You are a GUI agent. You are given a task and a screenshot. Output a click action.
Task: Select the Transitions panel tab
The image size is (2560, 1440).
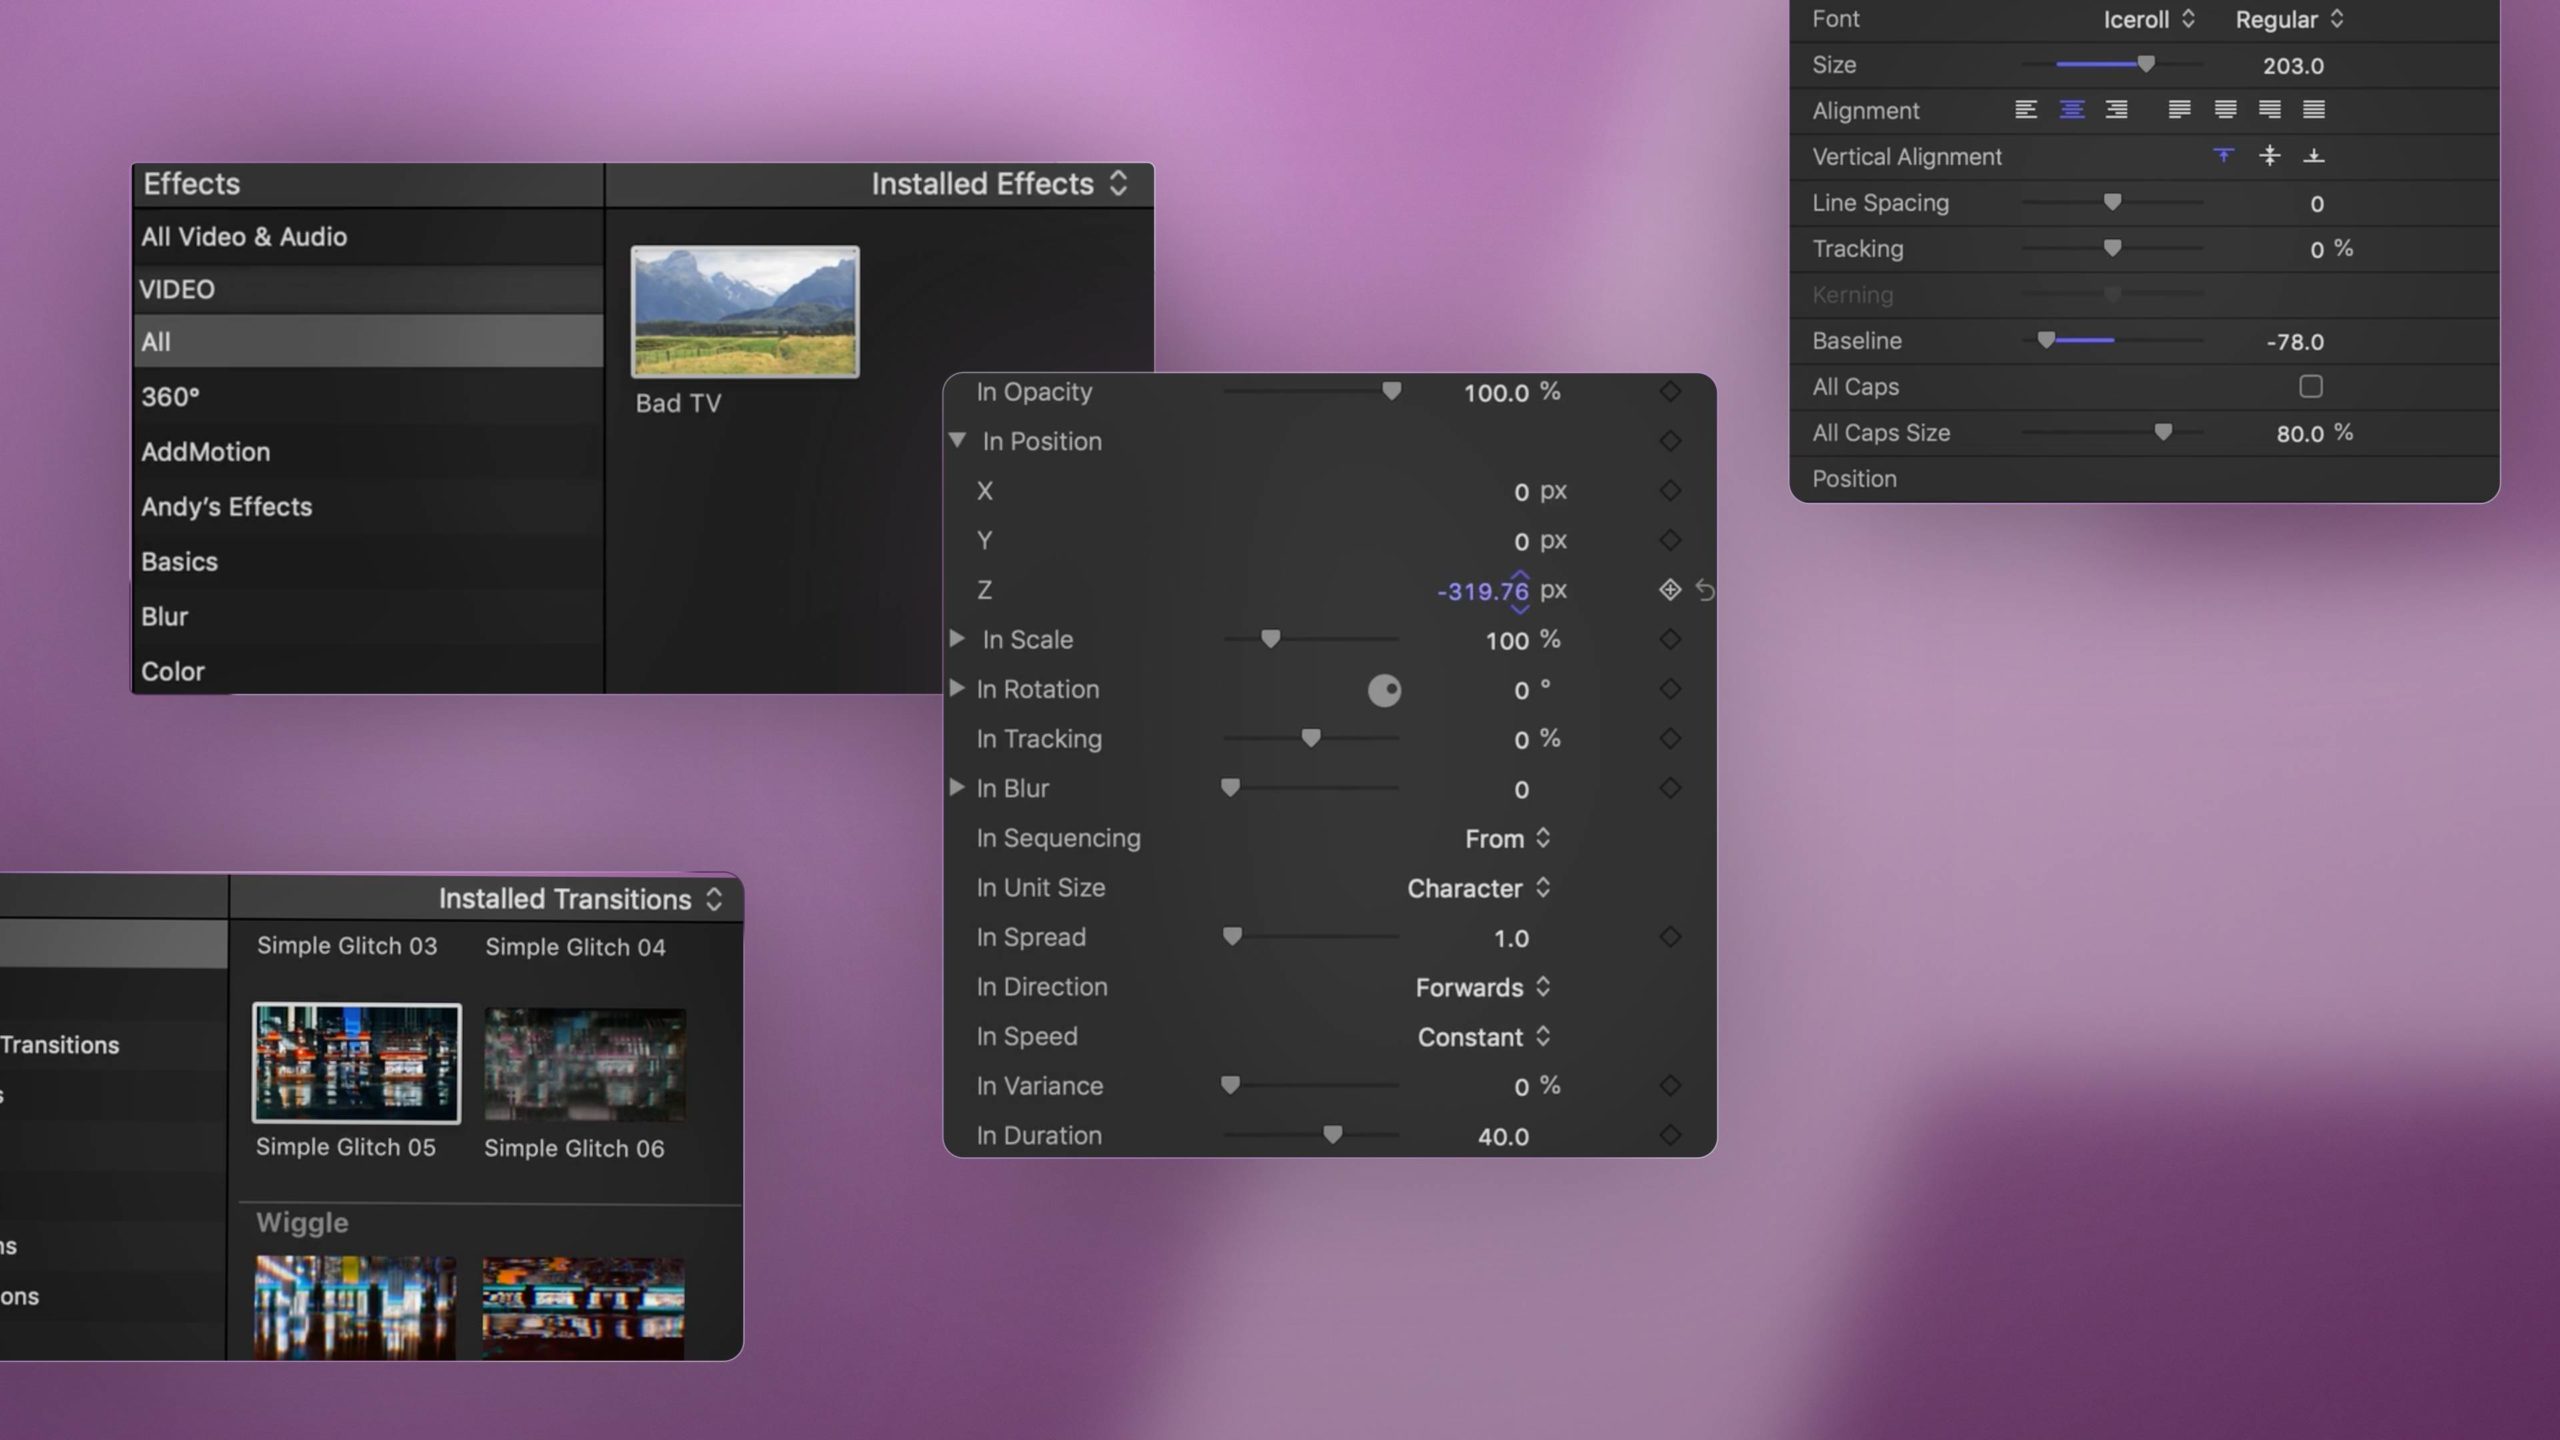[62, 1046]
